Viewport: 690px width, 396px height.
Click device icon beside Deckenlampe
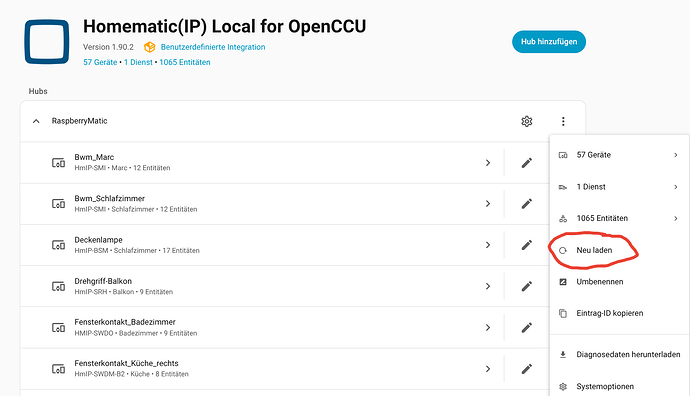pyautogui.click(x=59, y=245)
